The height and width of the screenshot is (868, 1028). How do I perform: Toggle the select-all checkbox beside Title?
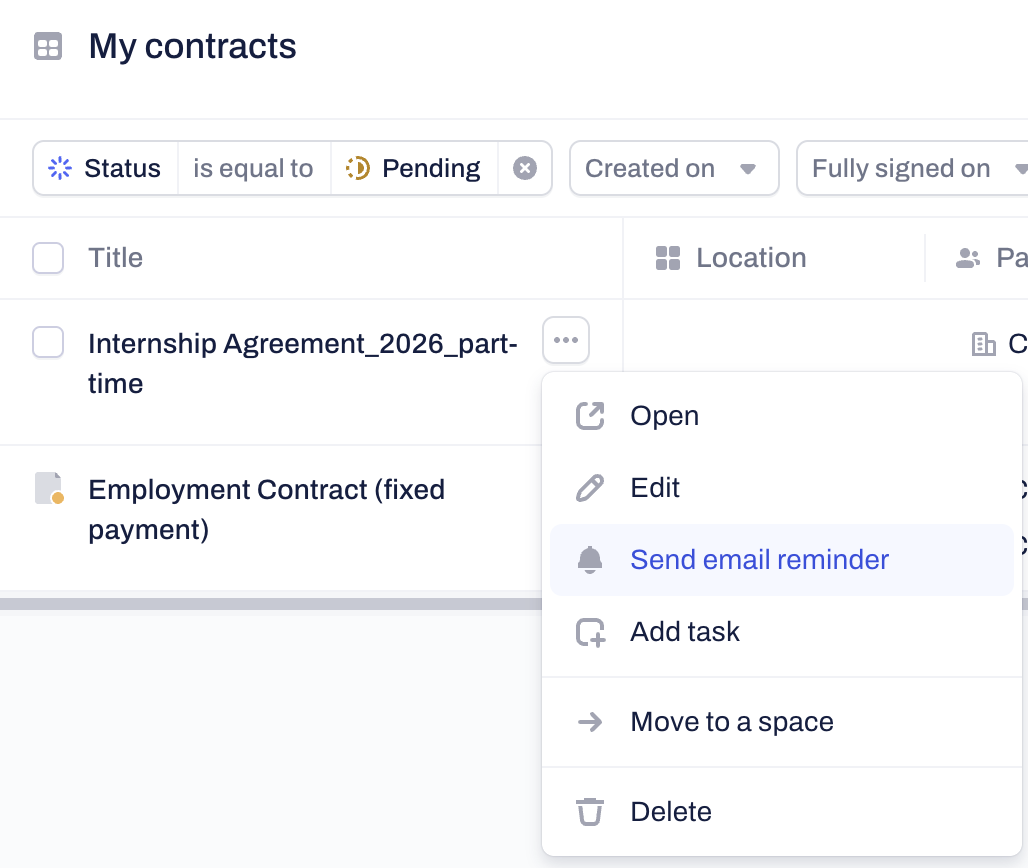coord(48,258)
